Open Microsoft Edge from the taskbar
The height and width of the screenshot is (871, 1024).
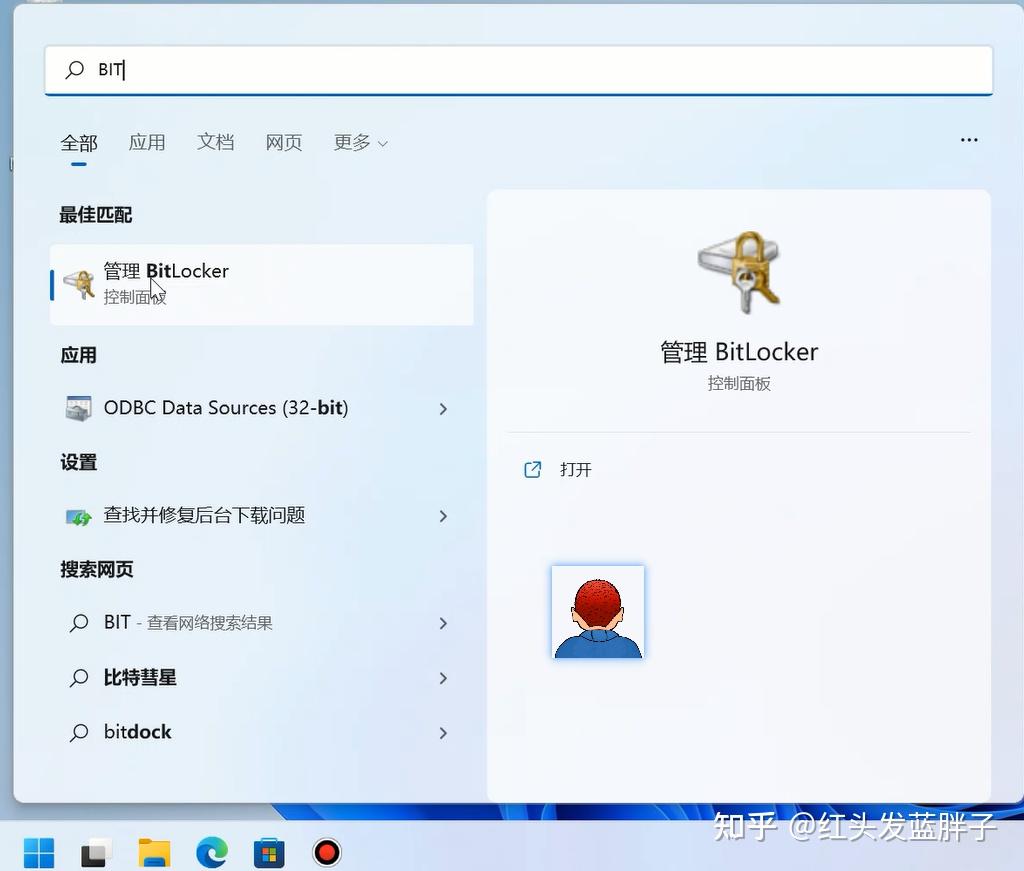tap(210, 852)
